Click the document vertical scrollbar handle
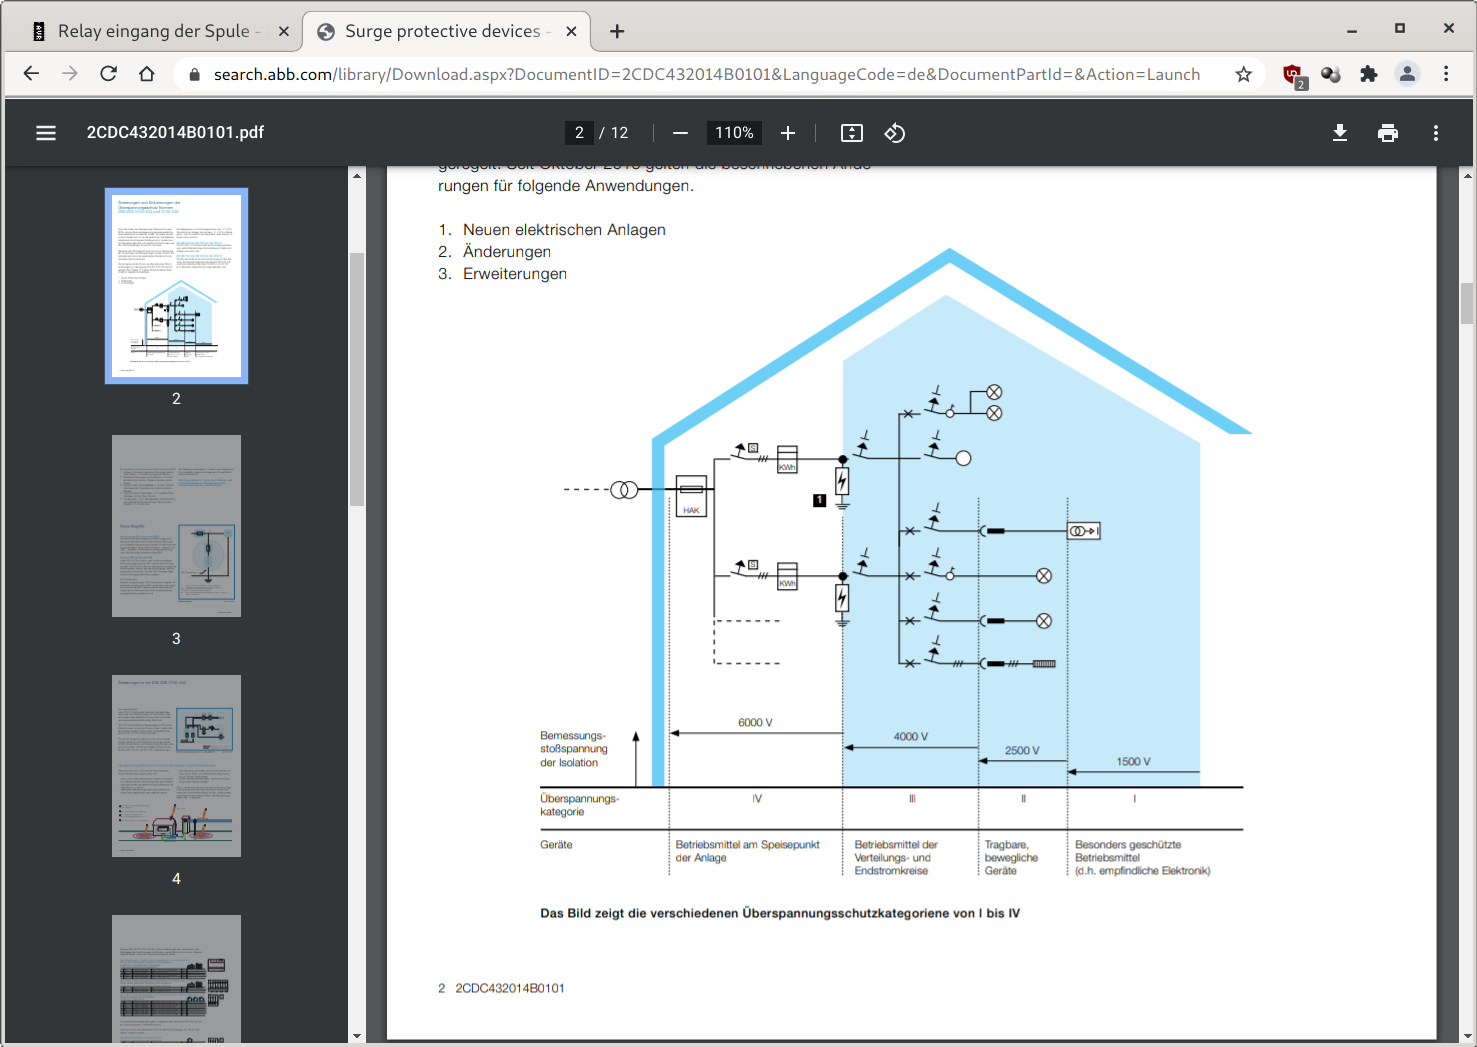 point(1467,304)
